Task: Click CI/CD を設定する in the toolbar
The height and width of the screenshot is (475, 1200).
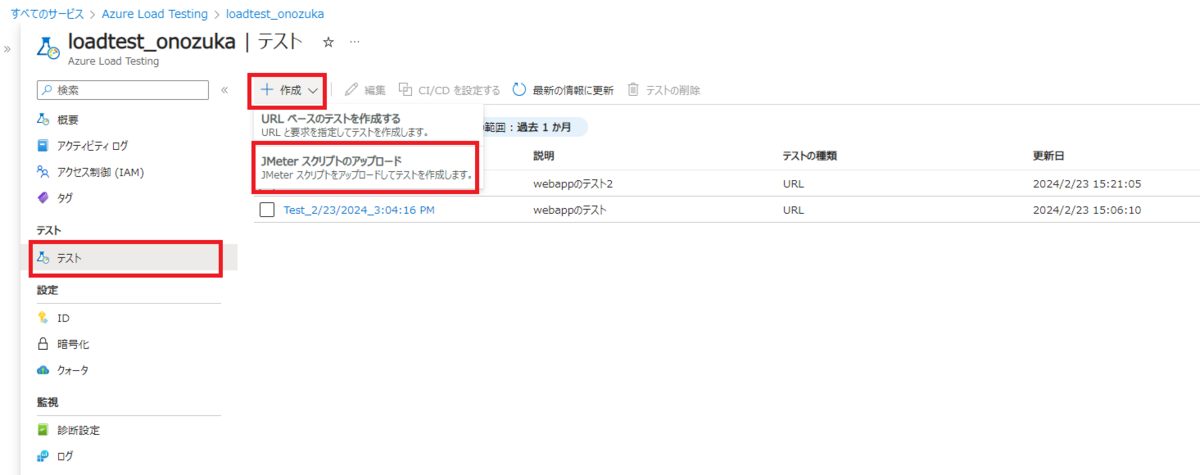Action: pos(449,90)
